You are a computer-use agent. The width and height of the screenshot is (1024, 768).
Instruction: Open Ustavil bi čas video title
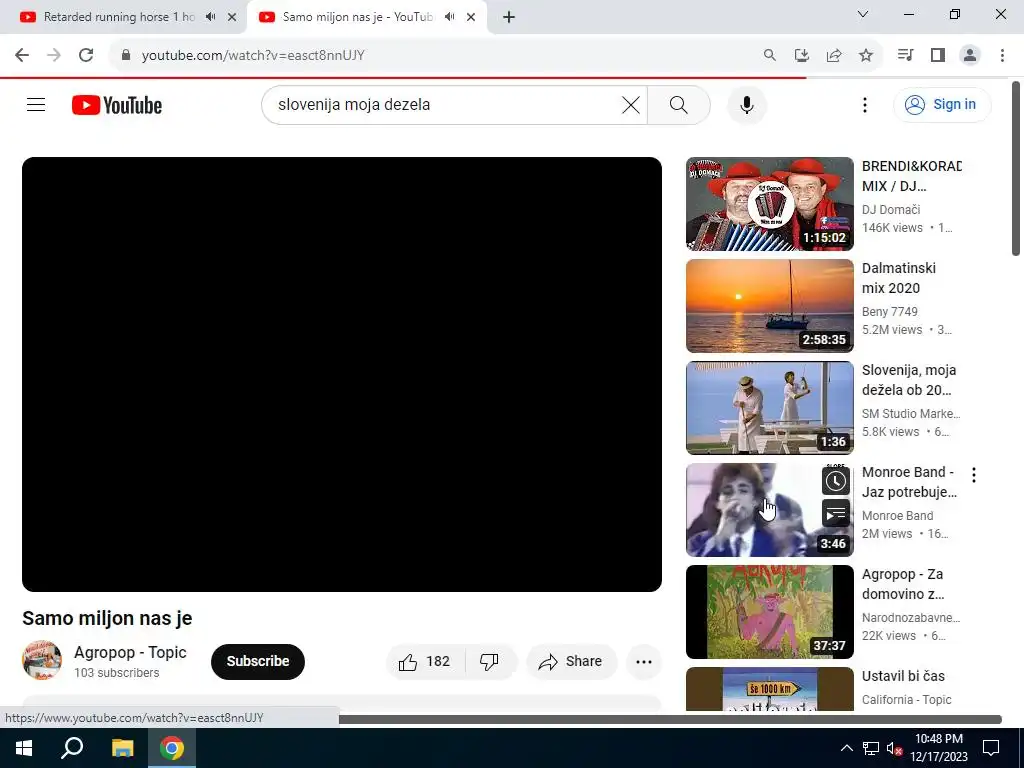(903, 677)
